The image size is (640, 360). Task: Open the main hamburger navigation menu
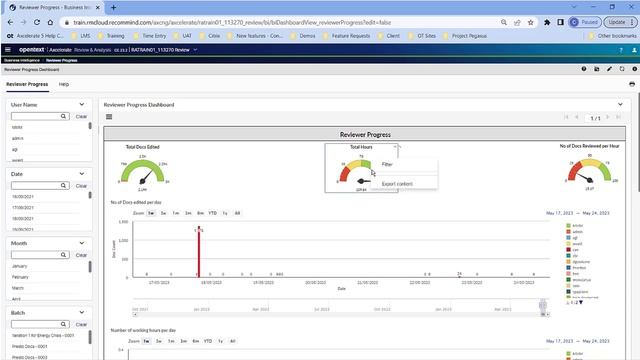click(x=8, y=49)
